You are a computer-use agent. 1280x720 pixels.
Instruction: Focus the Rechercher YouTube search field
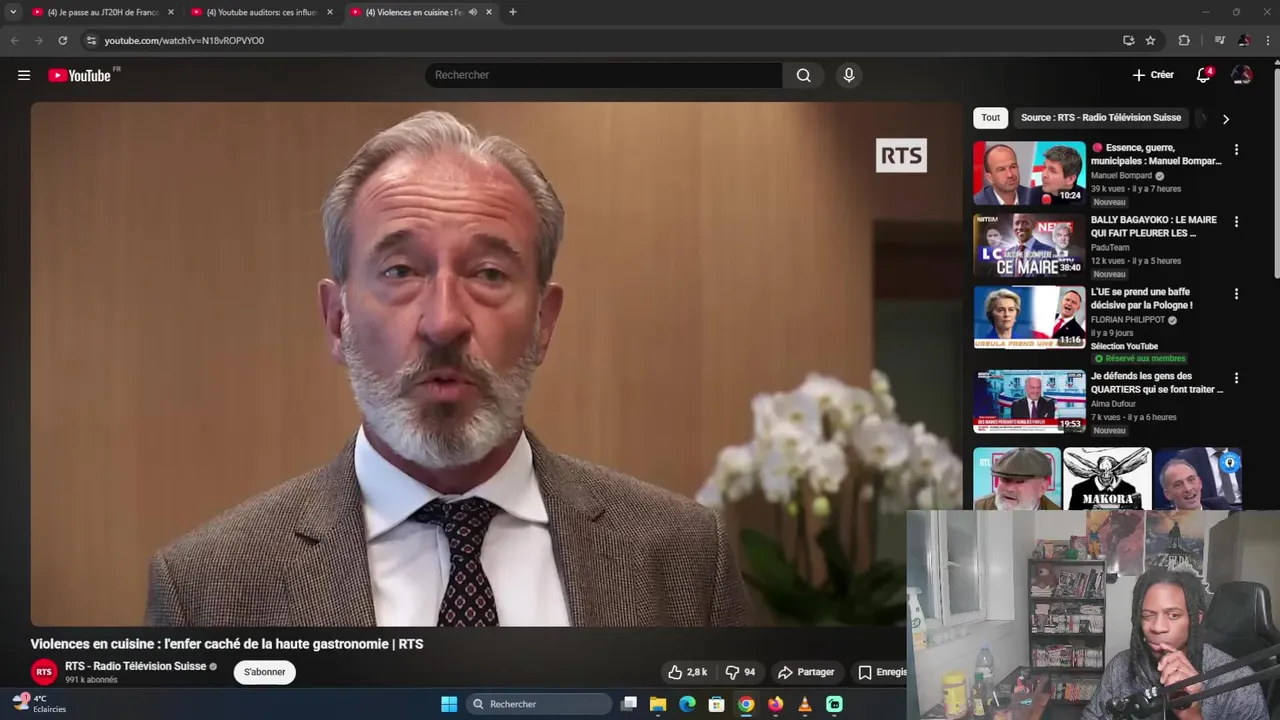pyautogui.click(x=604, y=75)
